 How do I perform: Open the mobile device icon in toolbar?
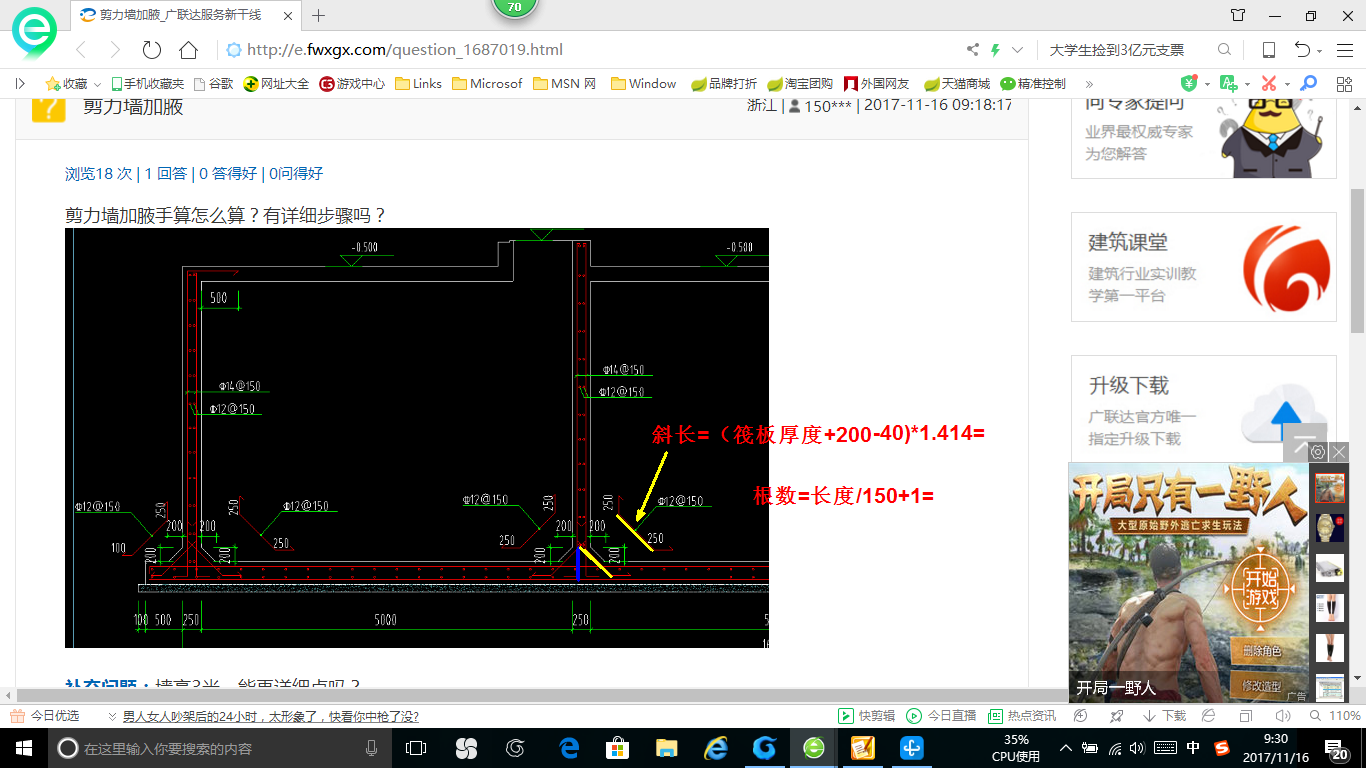tap(1268, 50)
